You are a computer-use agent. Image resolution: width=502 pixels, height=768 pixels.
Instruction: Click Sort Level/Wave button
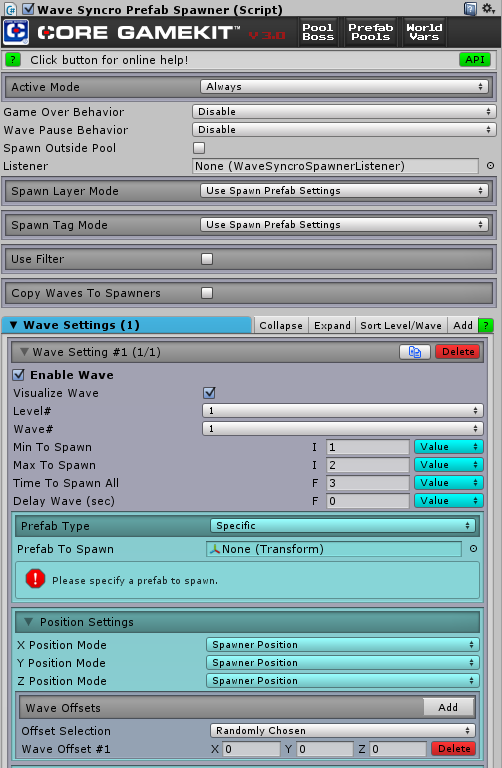(x=401, y=325)
